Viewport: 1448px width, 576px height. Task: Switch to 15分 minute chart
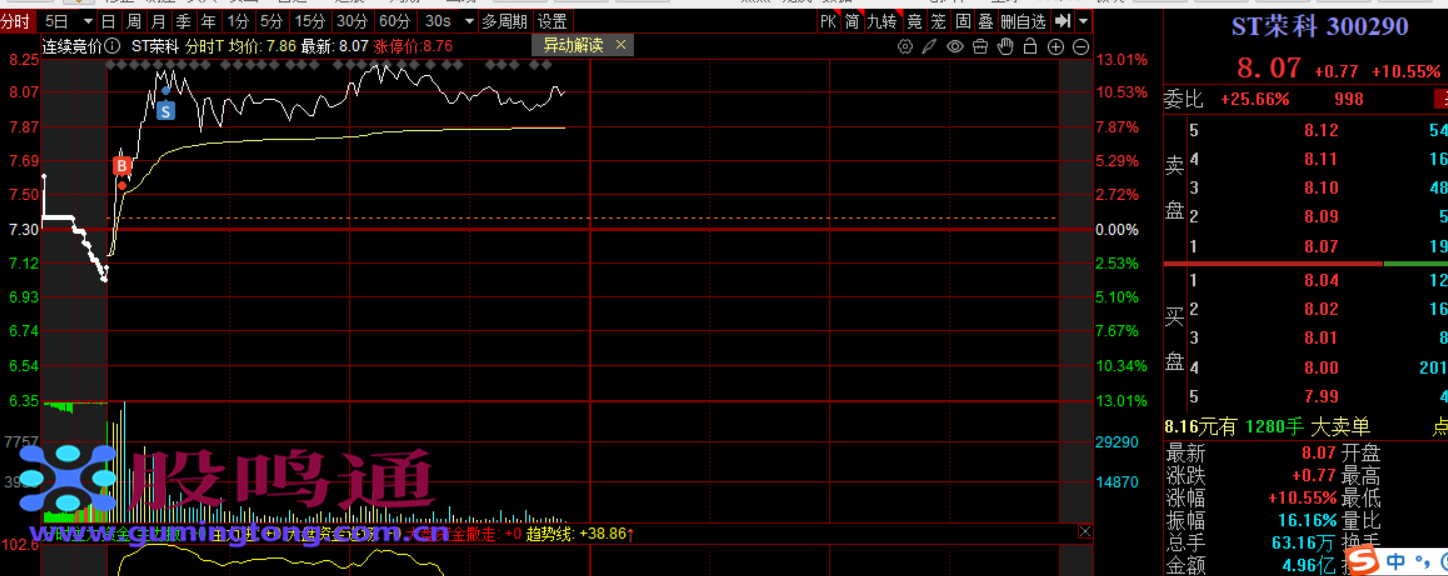tap(310, 21)
